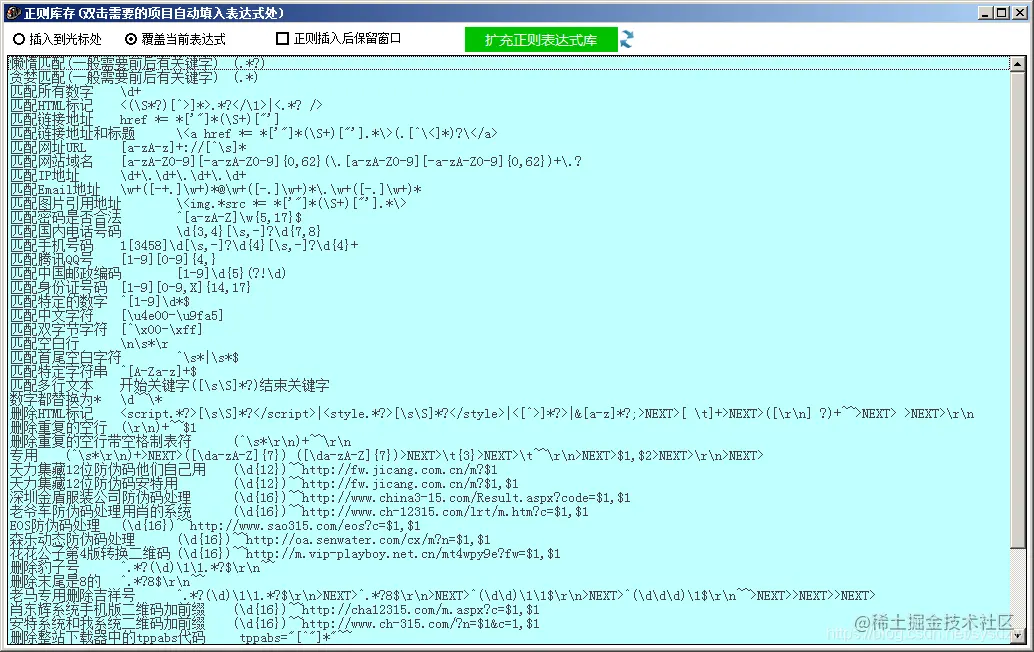This screenshot has height=652, width=1034.
Task: Select the 肖东辉系统手机版二维码加前缀 row
Action: coord(508,610)
